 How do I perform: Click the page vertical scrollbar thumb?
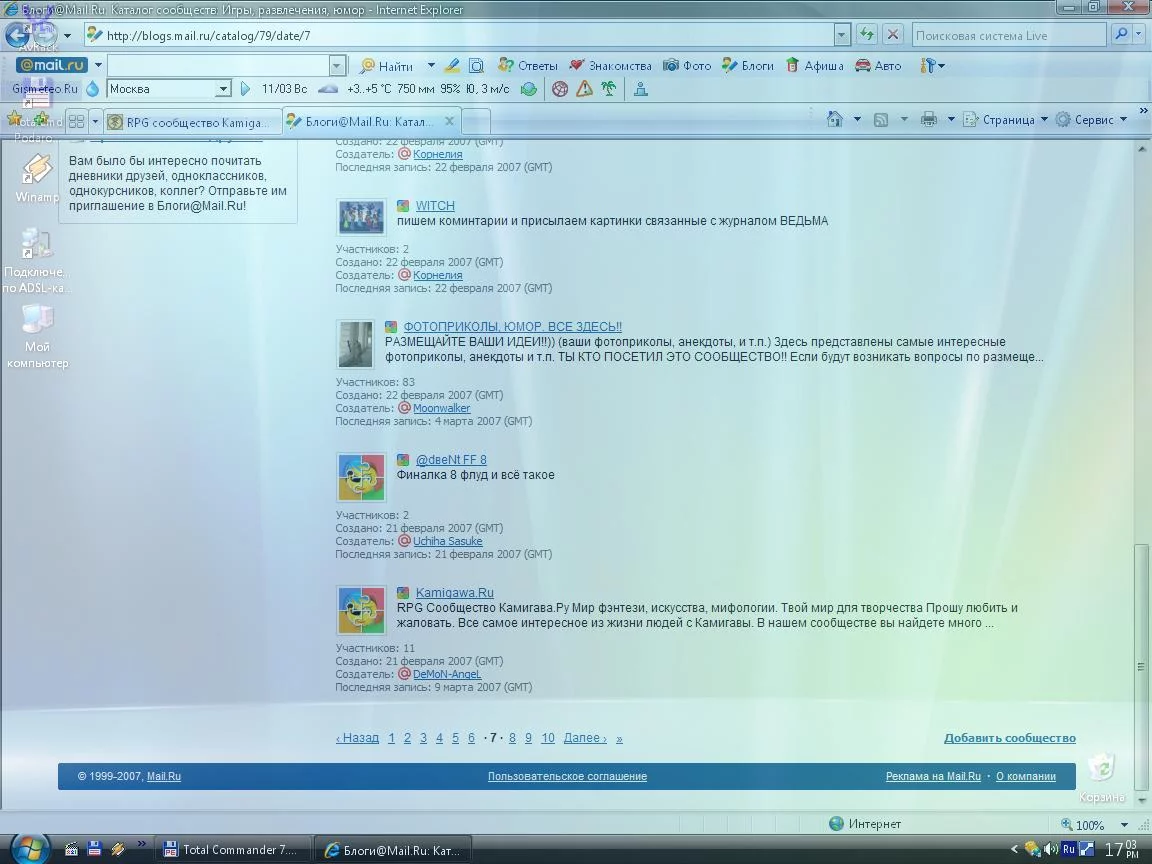click(1141, 666)
